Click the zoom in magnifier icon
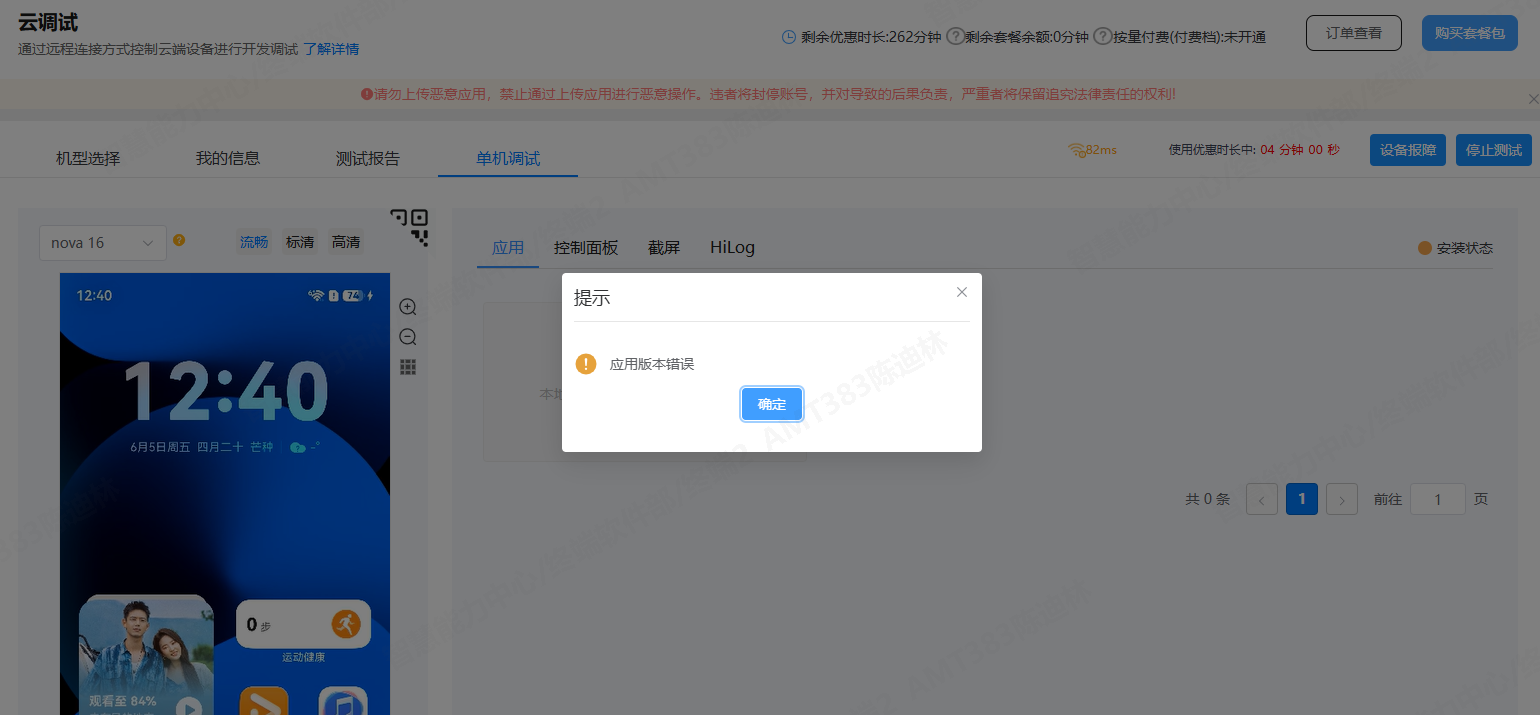Screen dimensions: 1540x715 coord(407,307)
